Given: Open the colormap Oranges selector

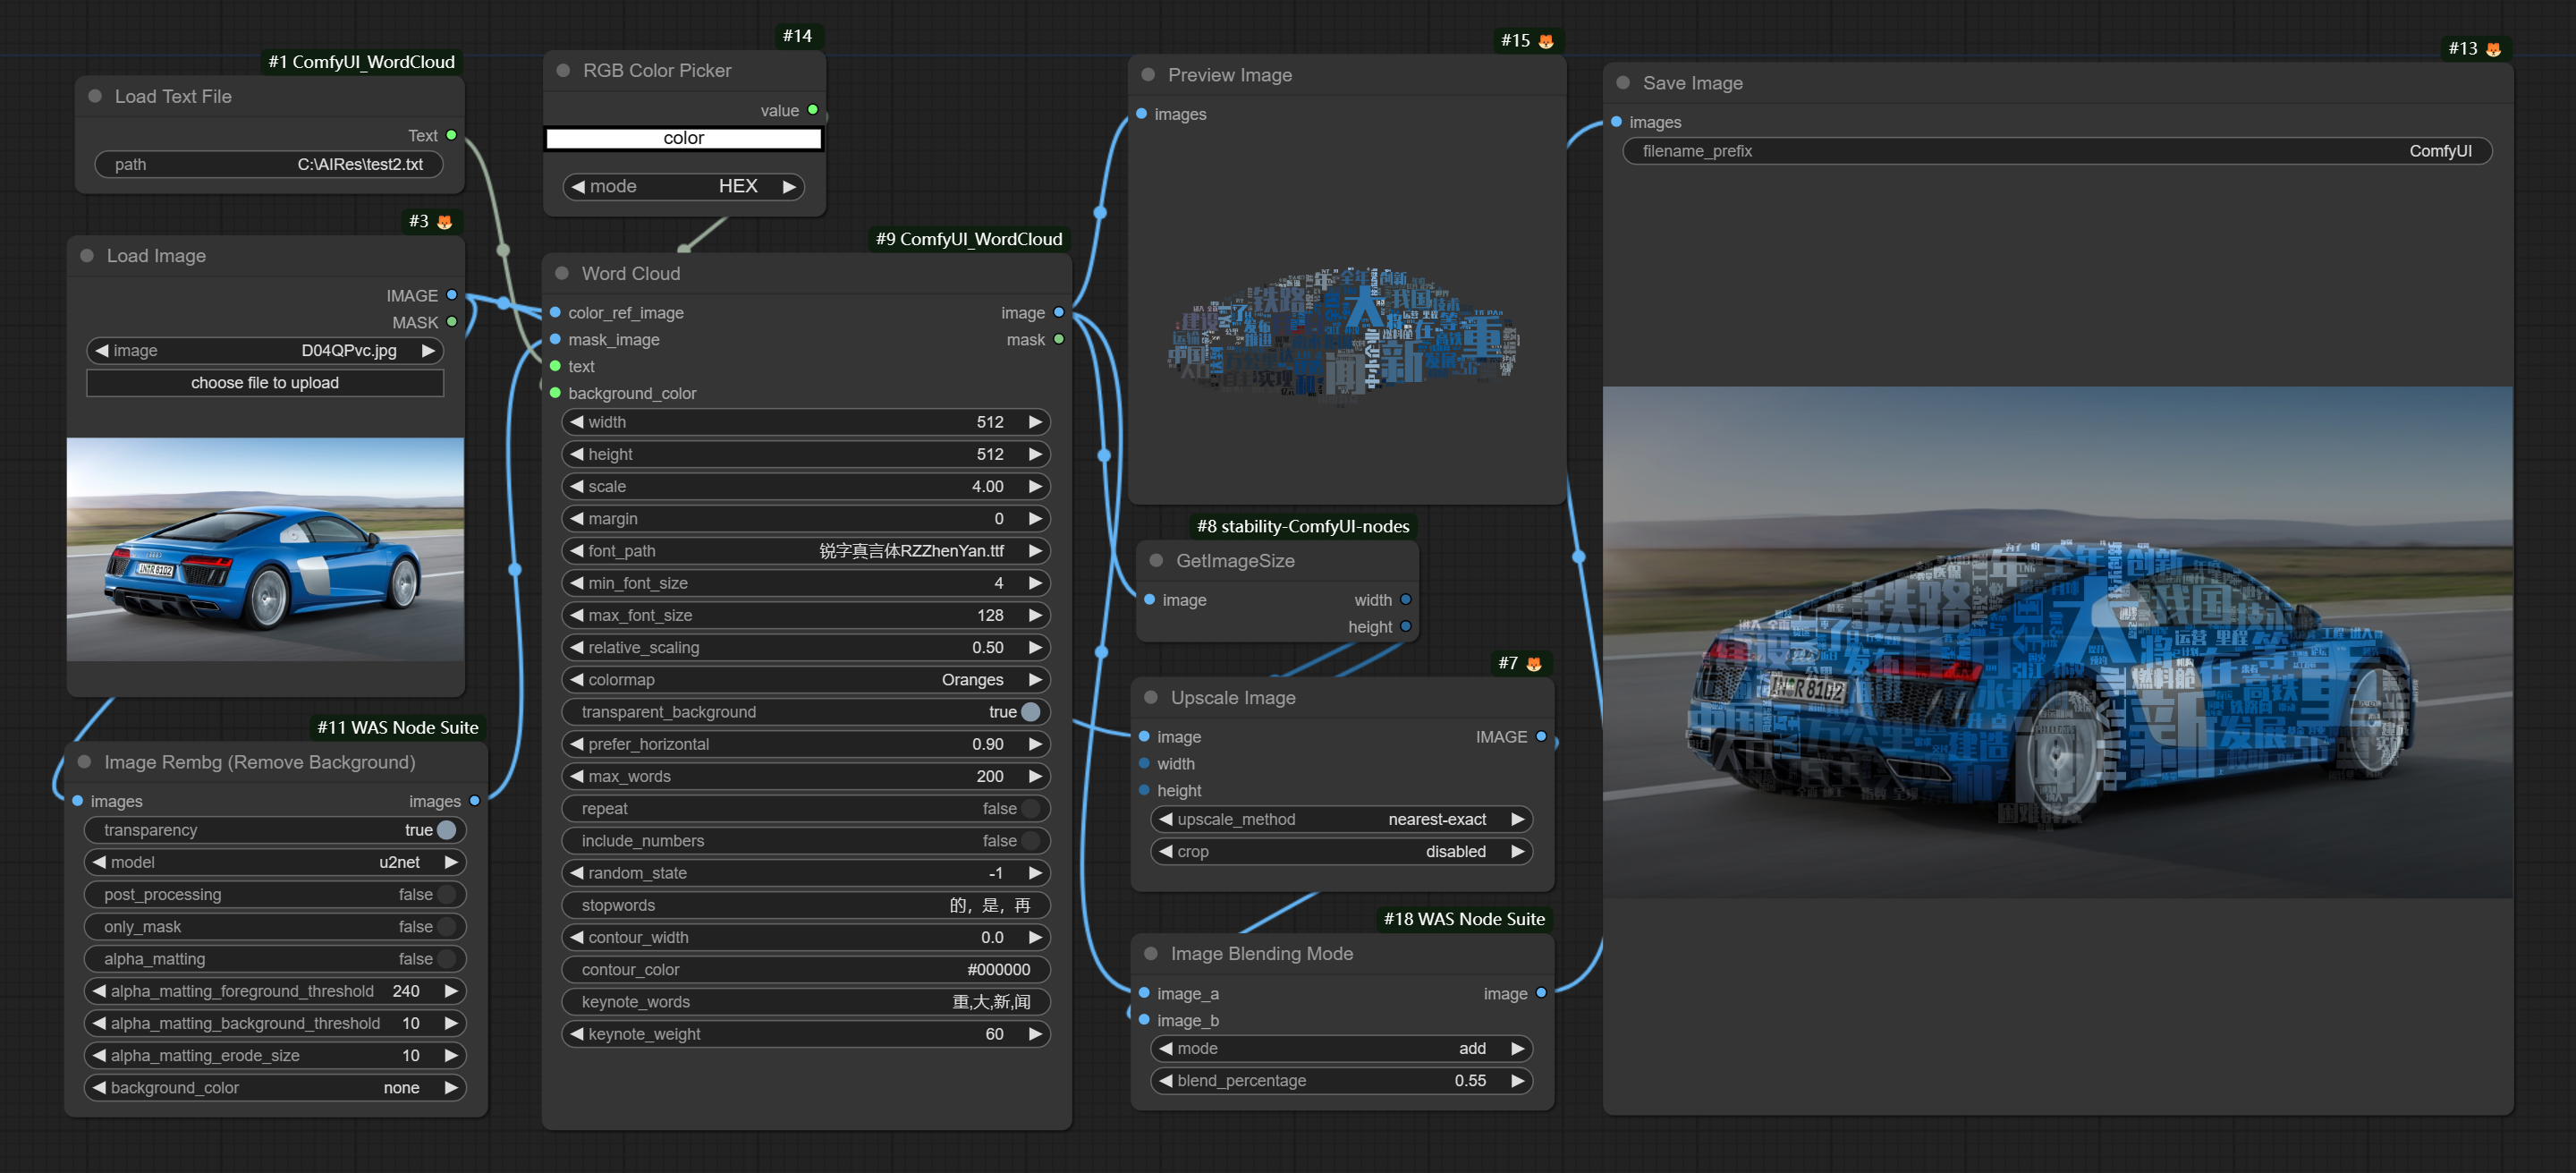Looking at the screenshot, I should [806, 679].
